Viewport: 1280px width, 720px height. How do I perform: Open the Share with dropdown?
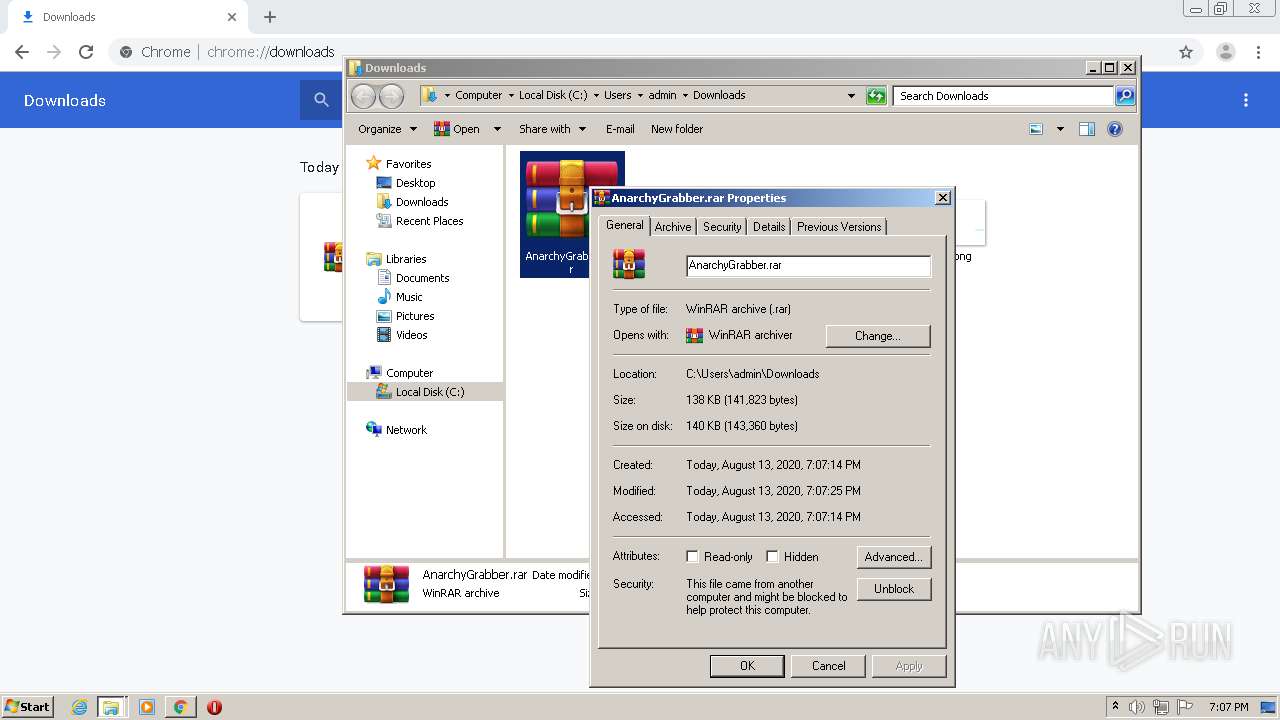tap(552, 129)
